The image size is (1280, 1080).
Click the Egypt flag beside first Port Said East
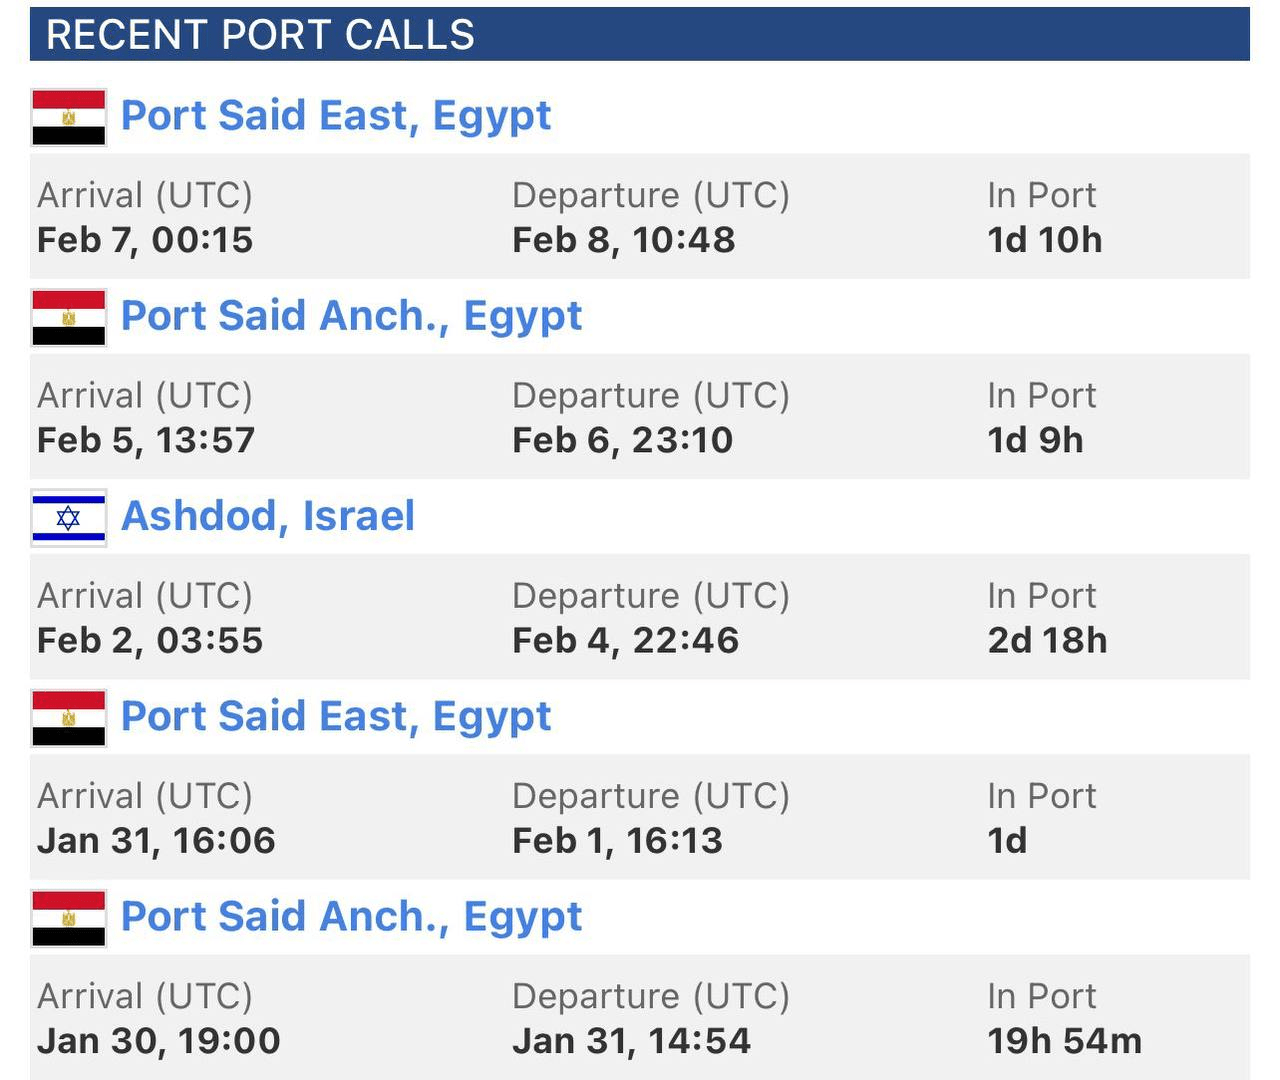69,118
